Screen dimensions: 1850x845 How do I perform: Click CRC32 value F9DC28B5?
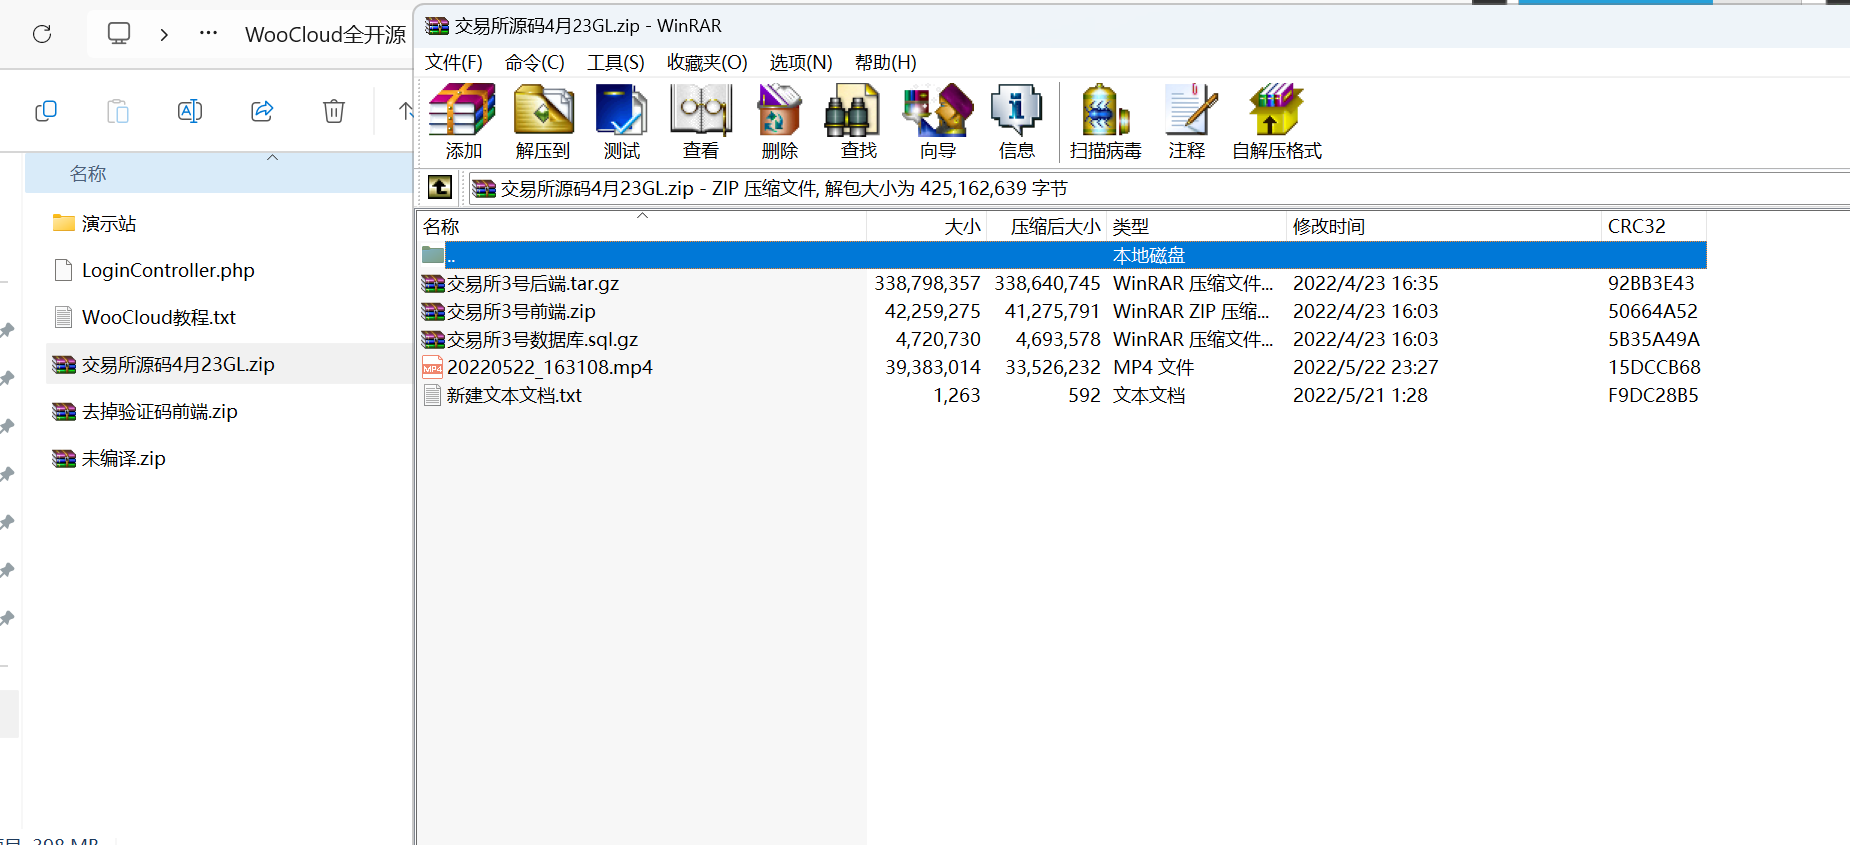coord(1653,395)
